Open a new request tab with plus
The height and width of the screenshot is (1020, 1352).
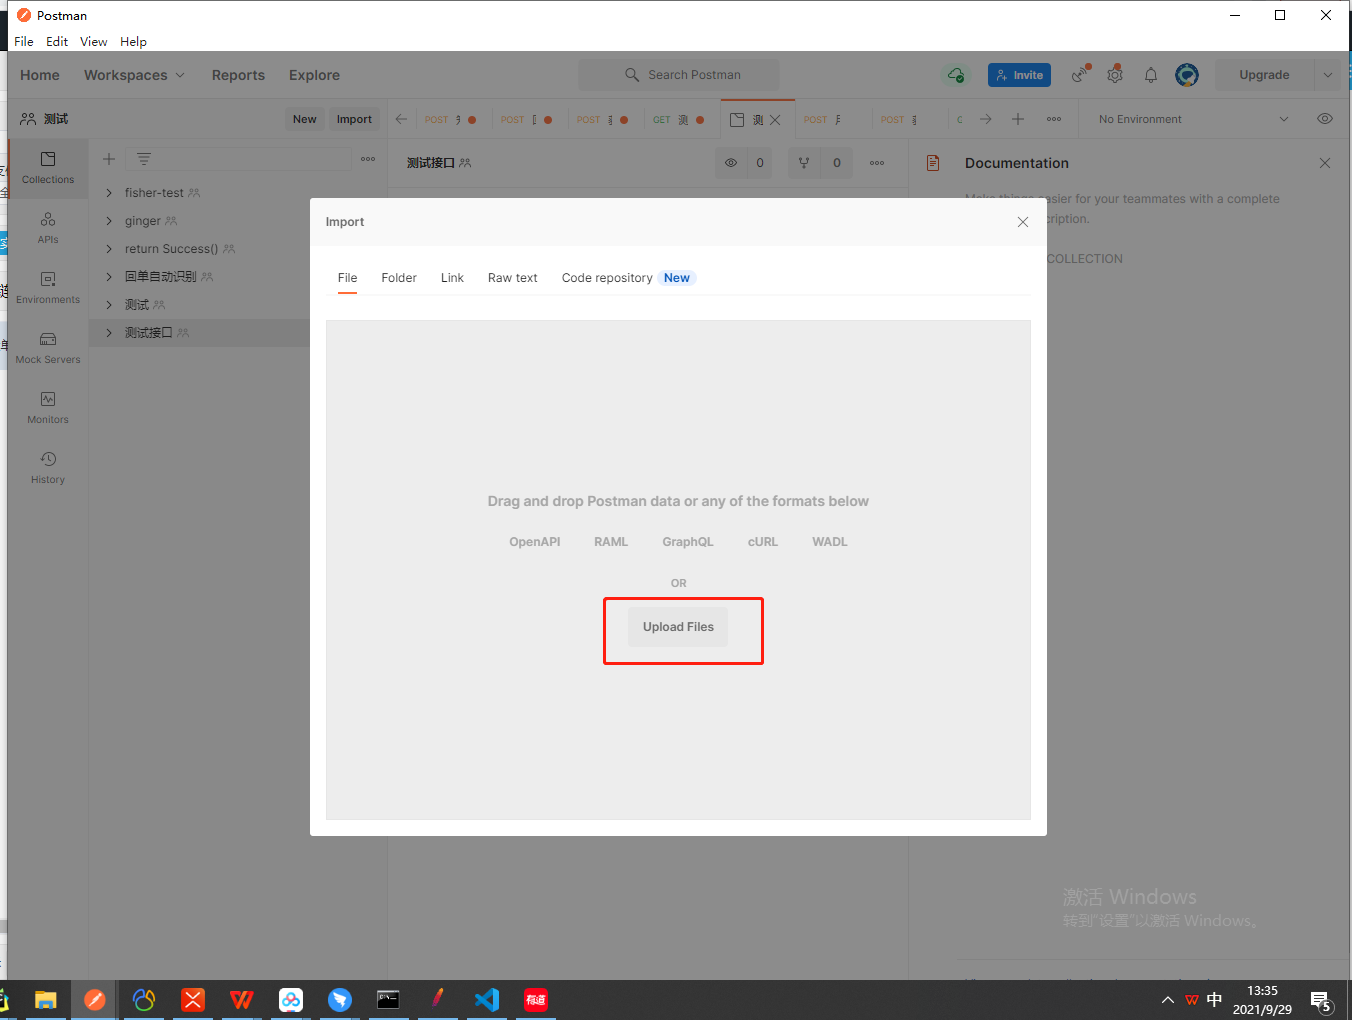coord(1018,119)
